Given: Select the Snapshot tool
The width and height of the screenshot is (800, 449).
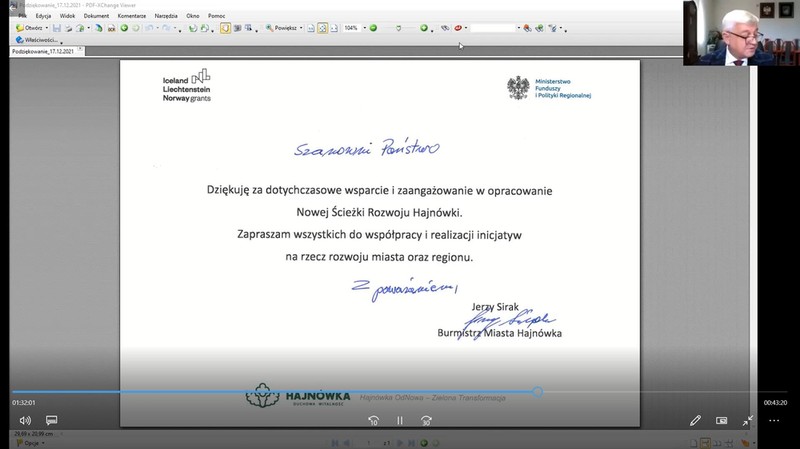Looking at the screenshot, I should pyautogui.click(x=237, y=28).
